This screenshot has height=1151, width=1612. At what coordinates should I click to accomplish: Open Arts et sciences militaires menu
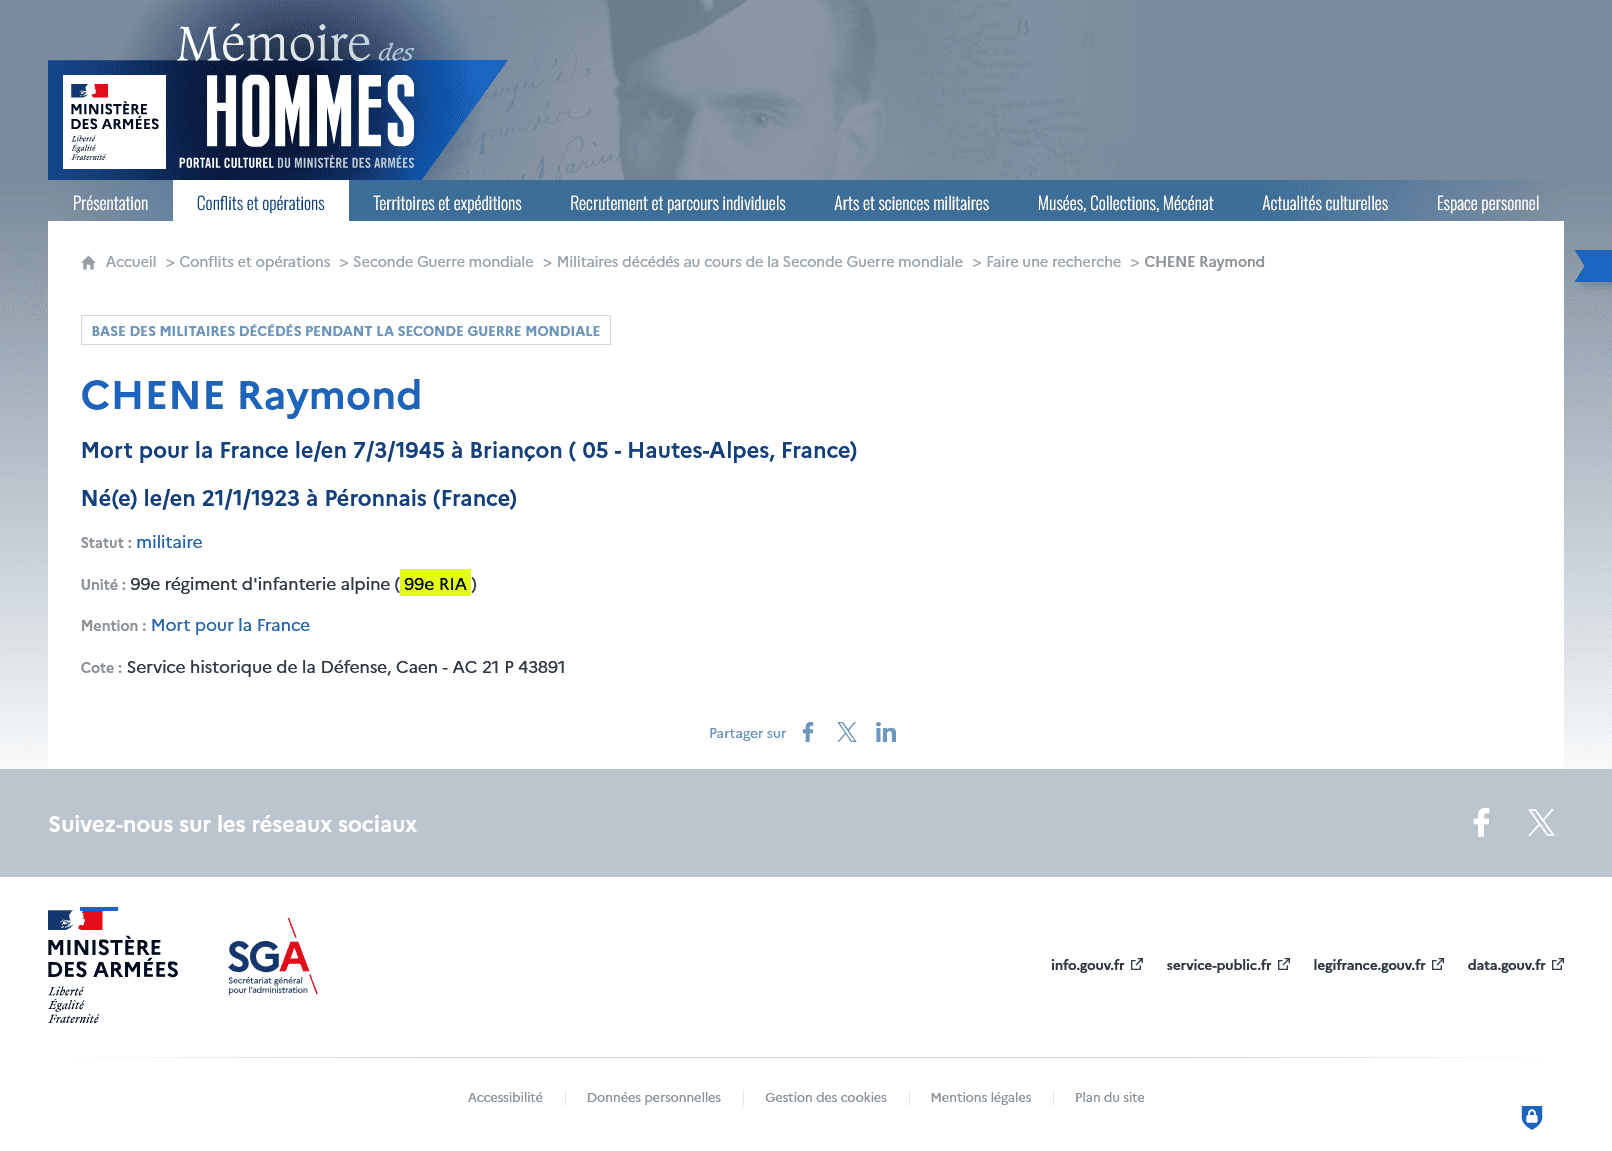pyautogui.click(x=912, y=203)
